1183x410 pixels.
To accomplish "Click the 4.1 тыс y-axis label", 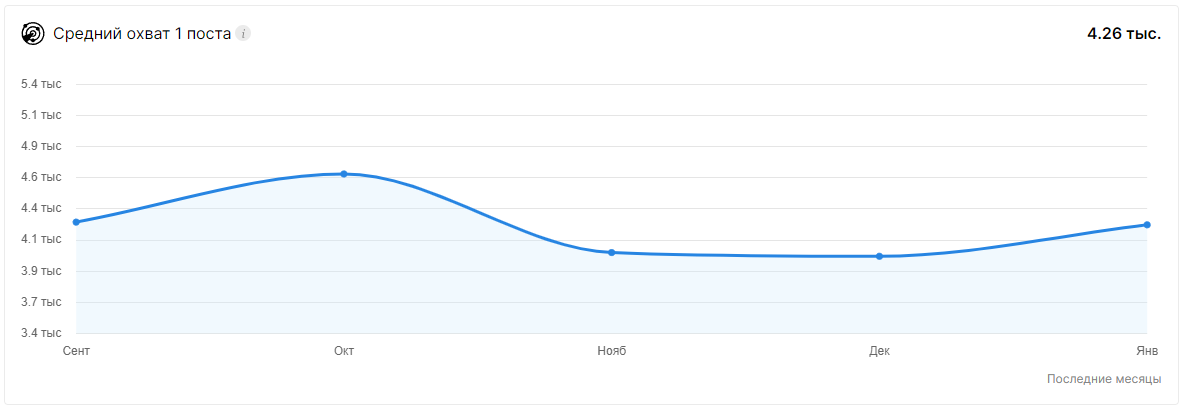I will click(x=41, y=239).
